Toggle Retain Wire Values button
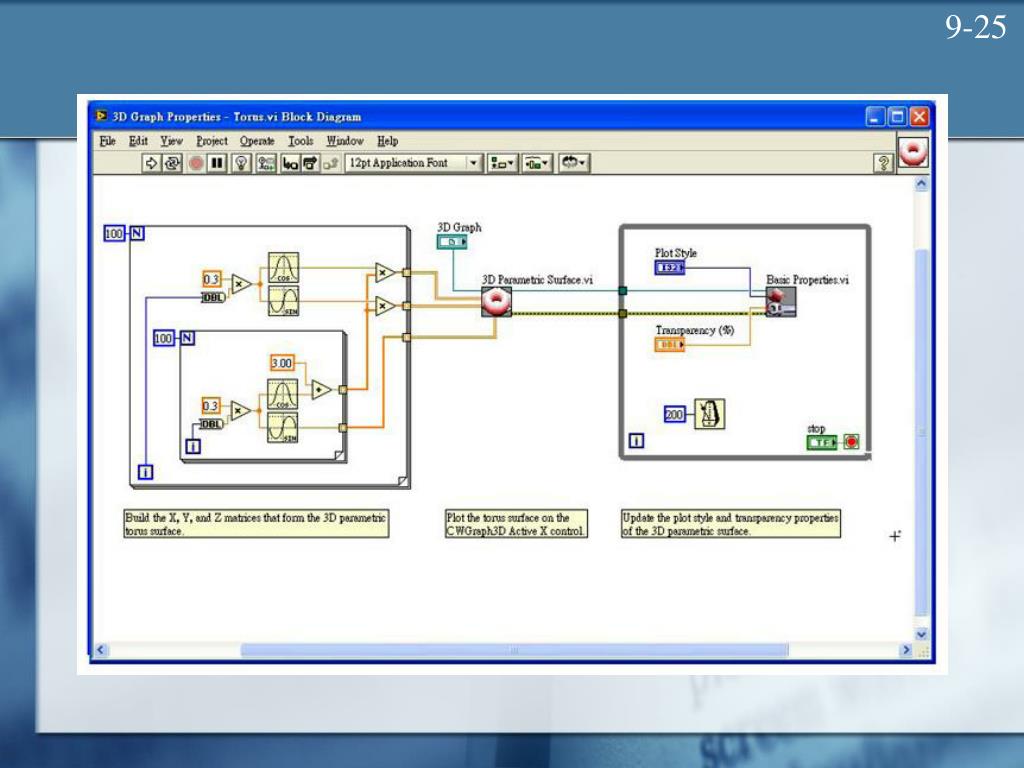The width and height of the screenshot is (1024, 768). pyautogui.click(x=265, y=163)
